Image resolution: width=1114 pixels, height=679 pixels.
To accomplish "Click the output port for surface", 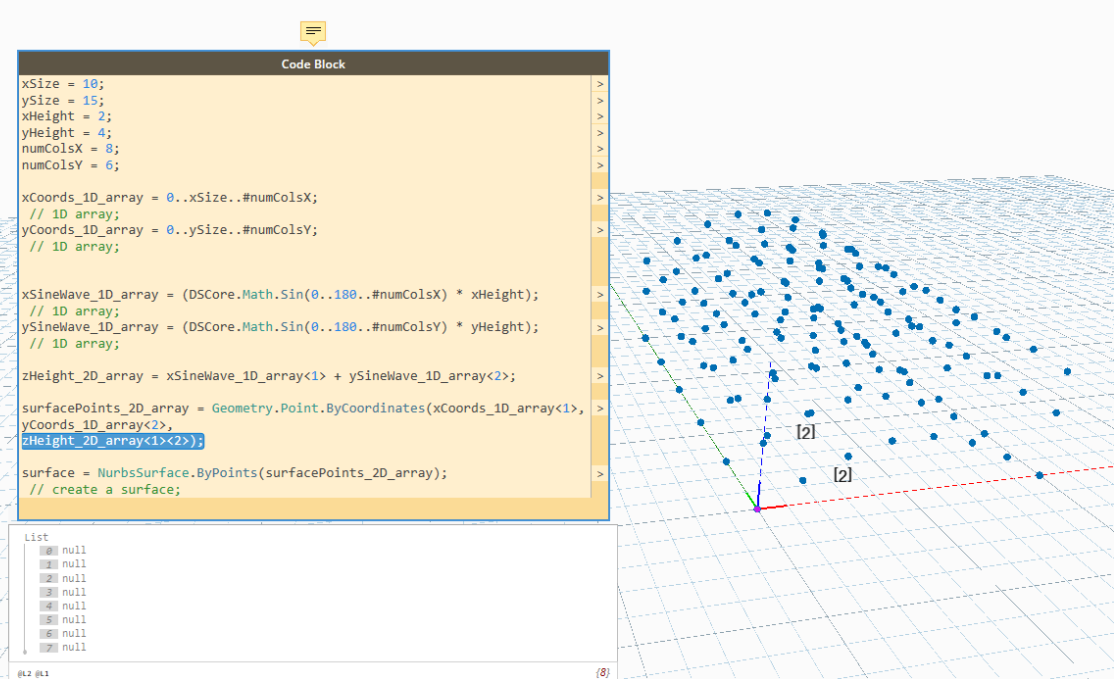I will pos(600,473).
